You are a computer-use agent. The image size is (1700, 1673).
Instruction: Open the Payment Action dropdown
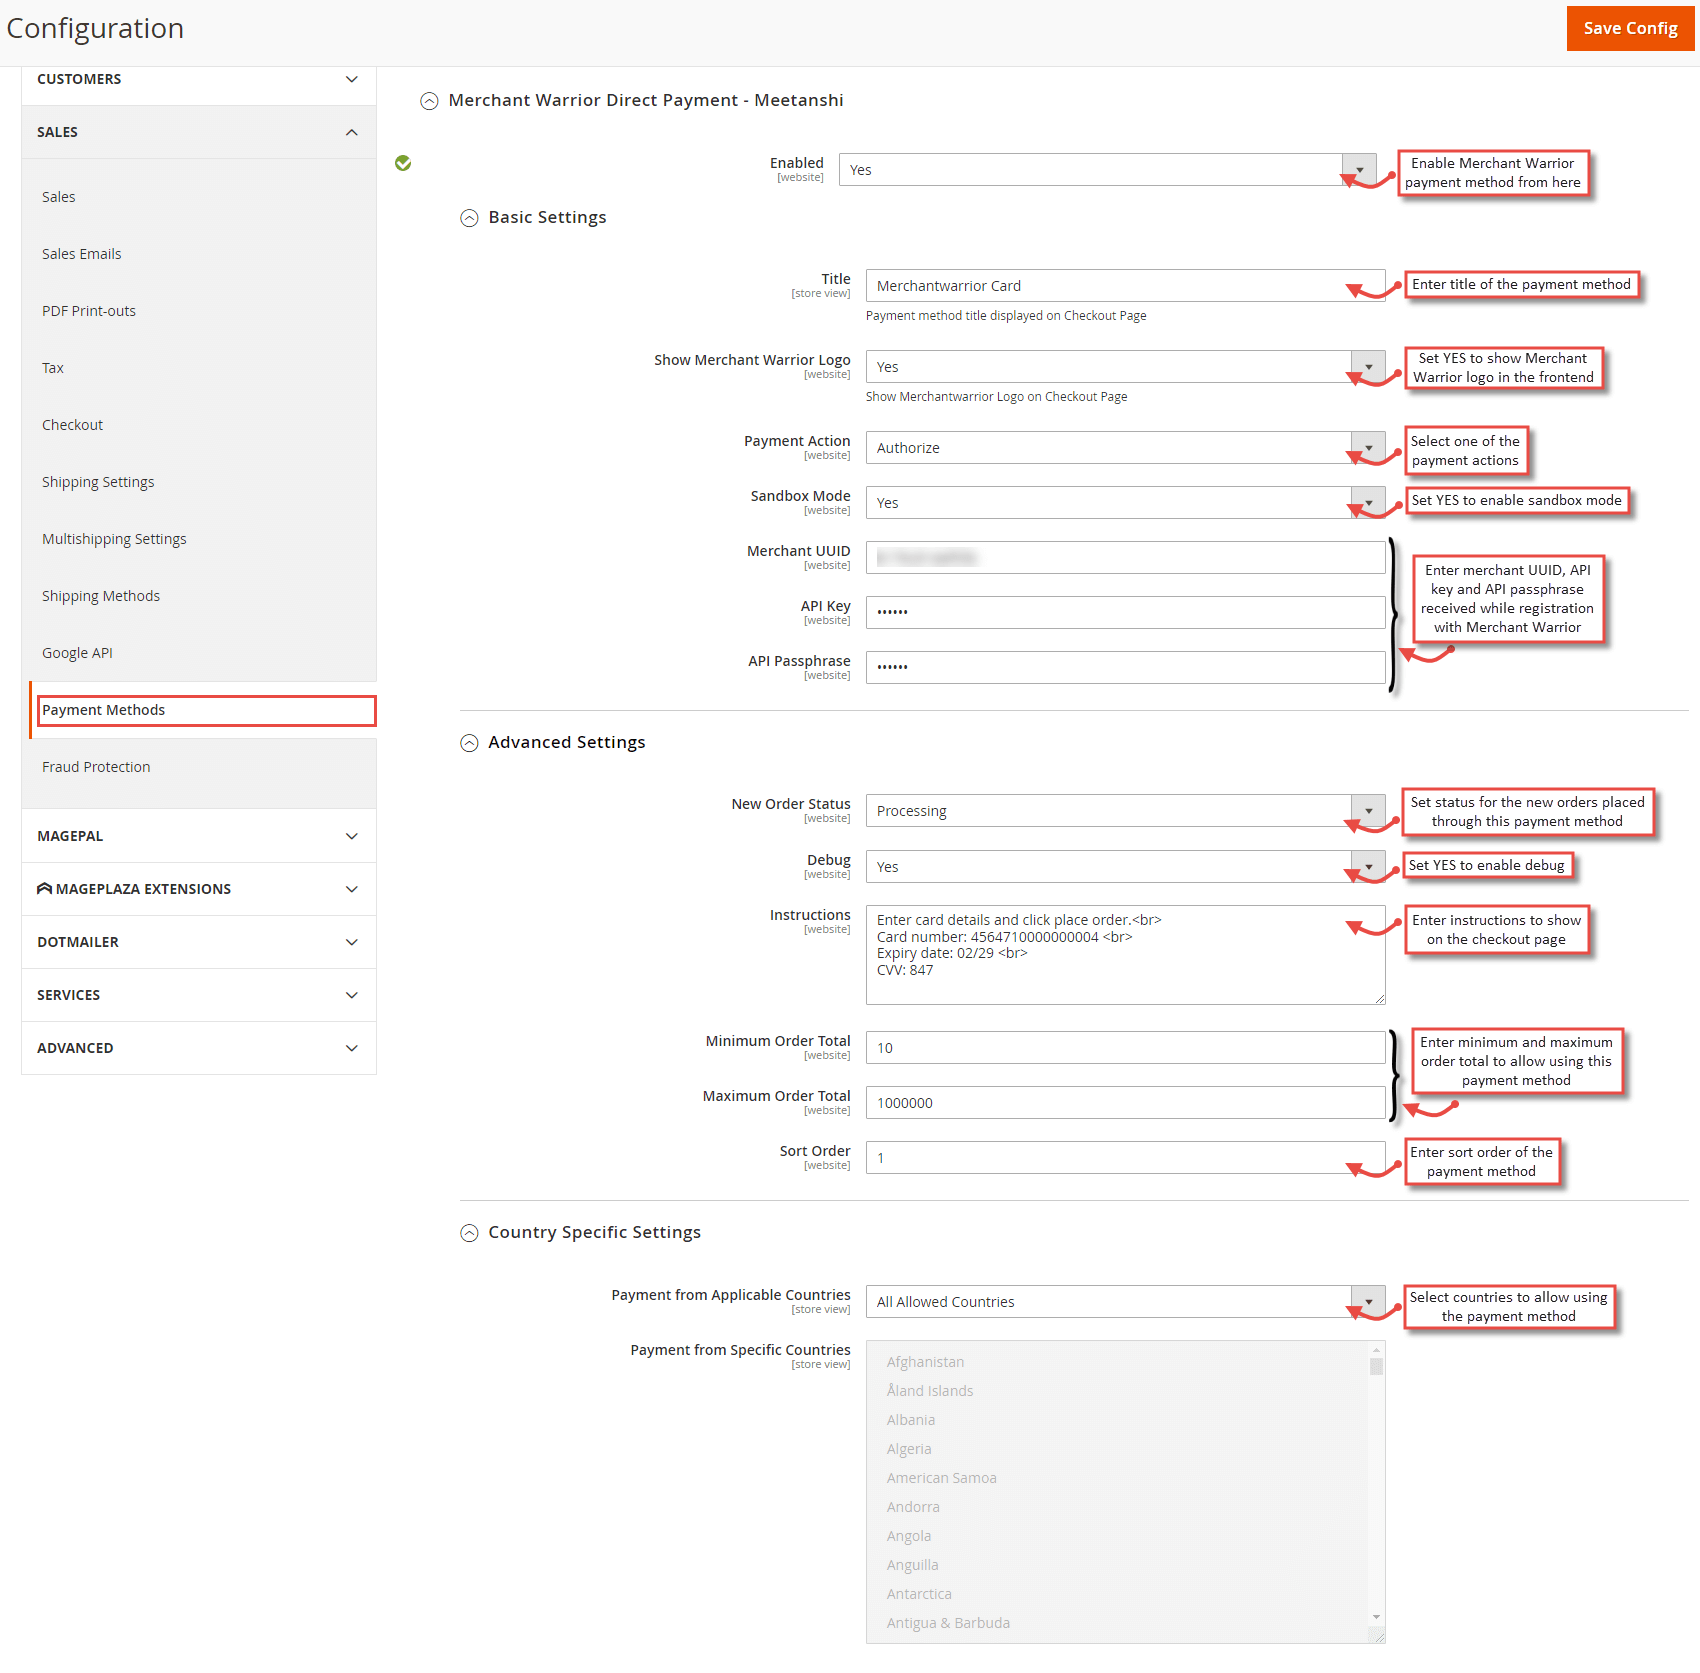1368,447
